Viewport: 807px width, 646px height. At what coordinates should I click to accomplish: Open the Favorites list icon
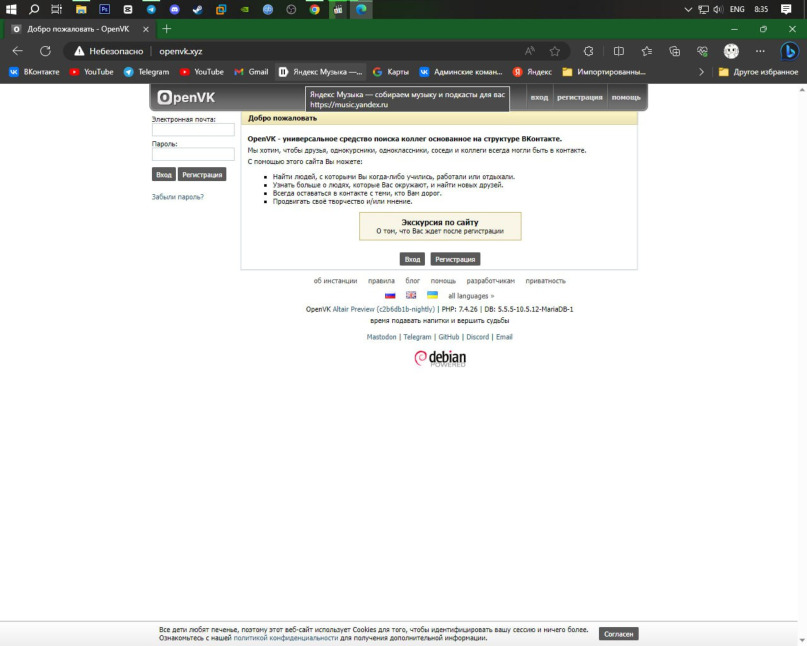pyautogui.click(x=647, y=51)
